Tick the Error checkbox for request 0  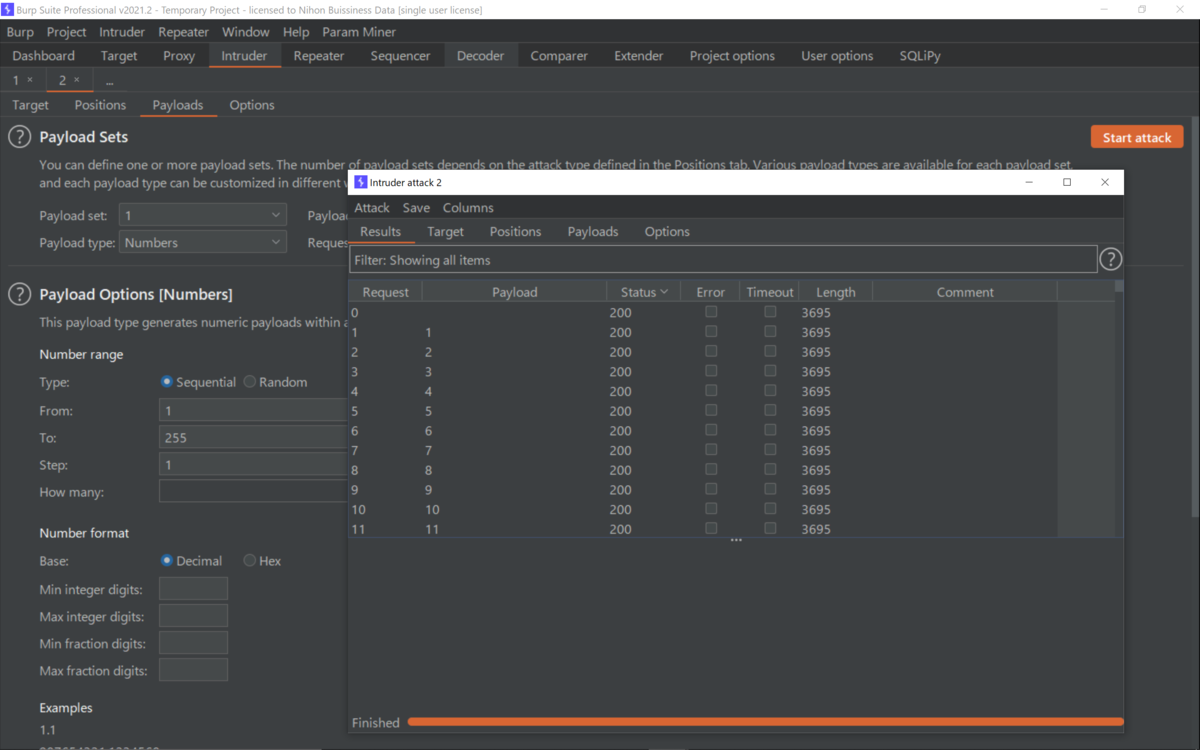pyautogui.click(x=711, y=312)
